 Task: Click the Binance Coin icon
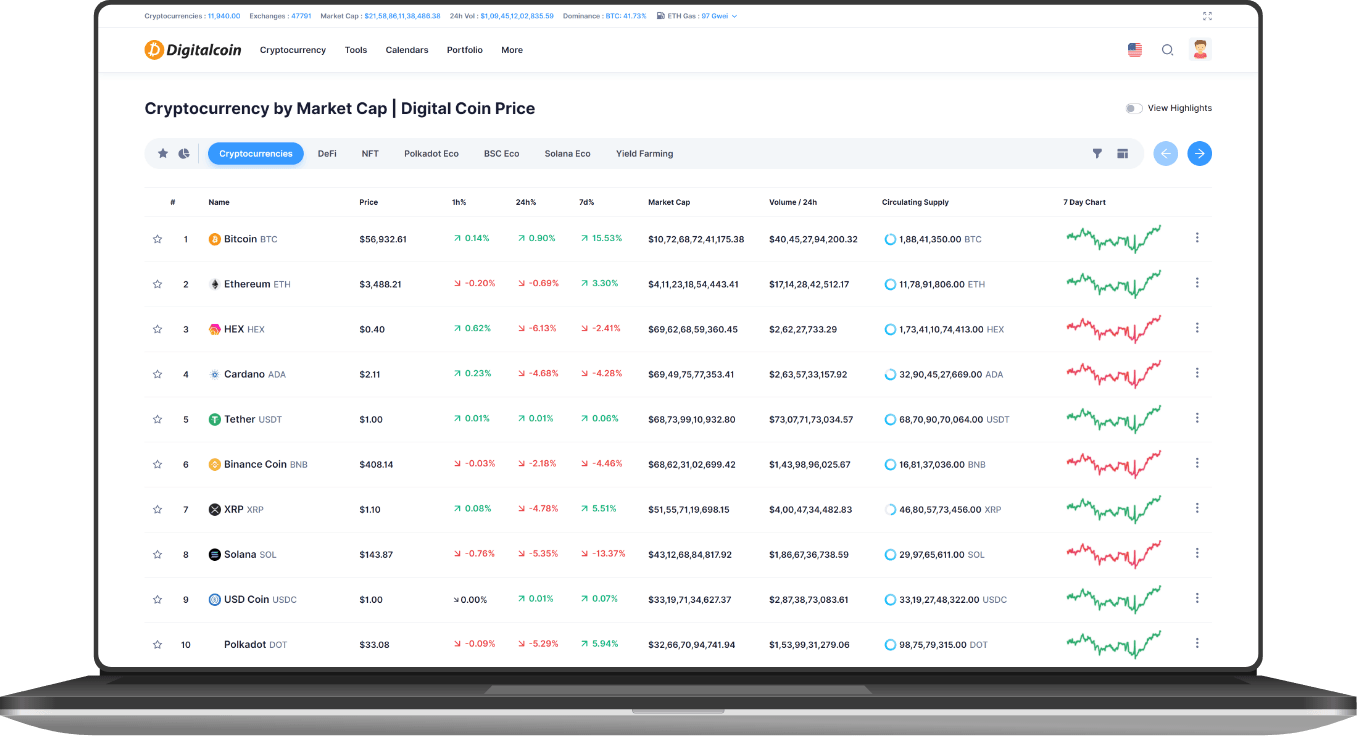(214, 464)
